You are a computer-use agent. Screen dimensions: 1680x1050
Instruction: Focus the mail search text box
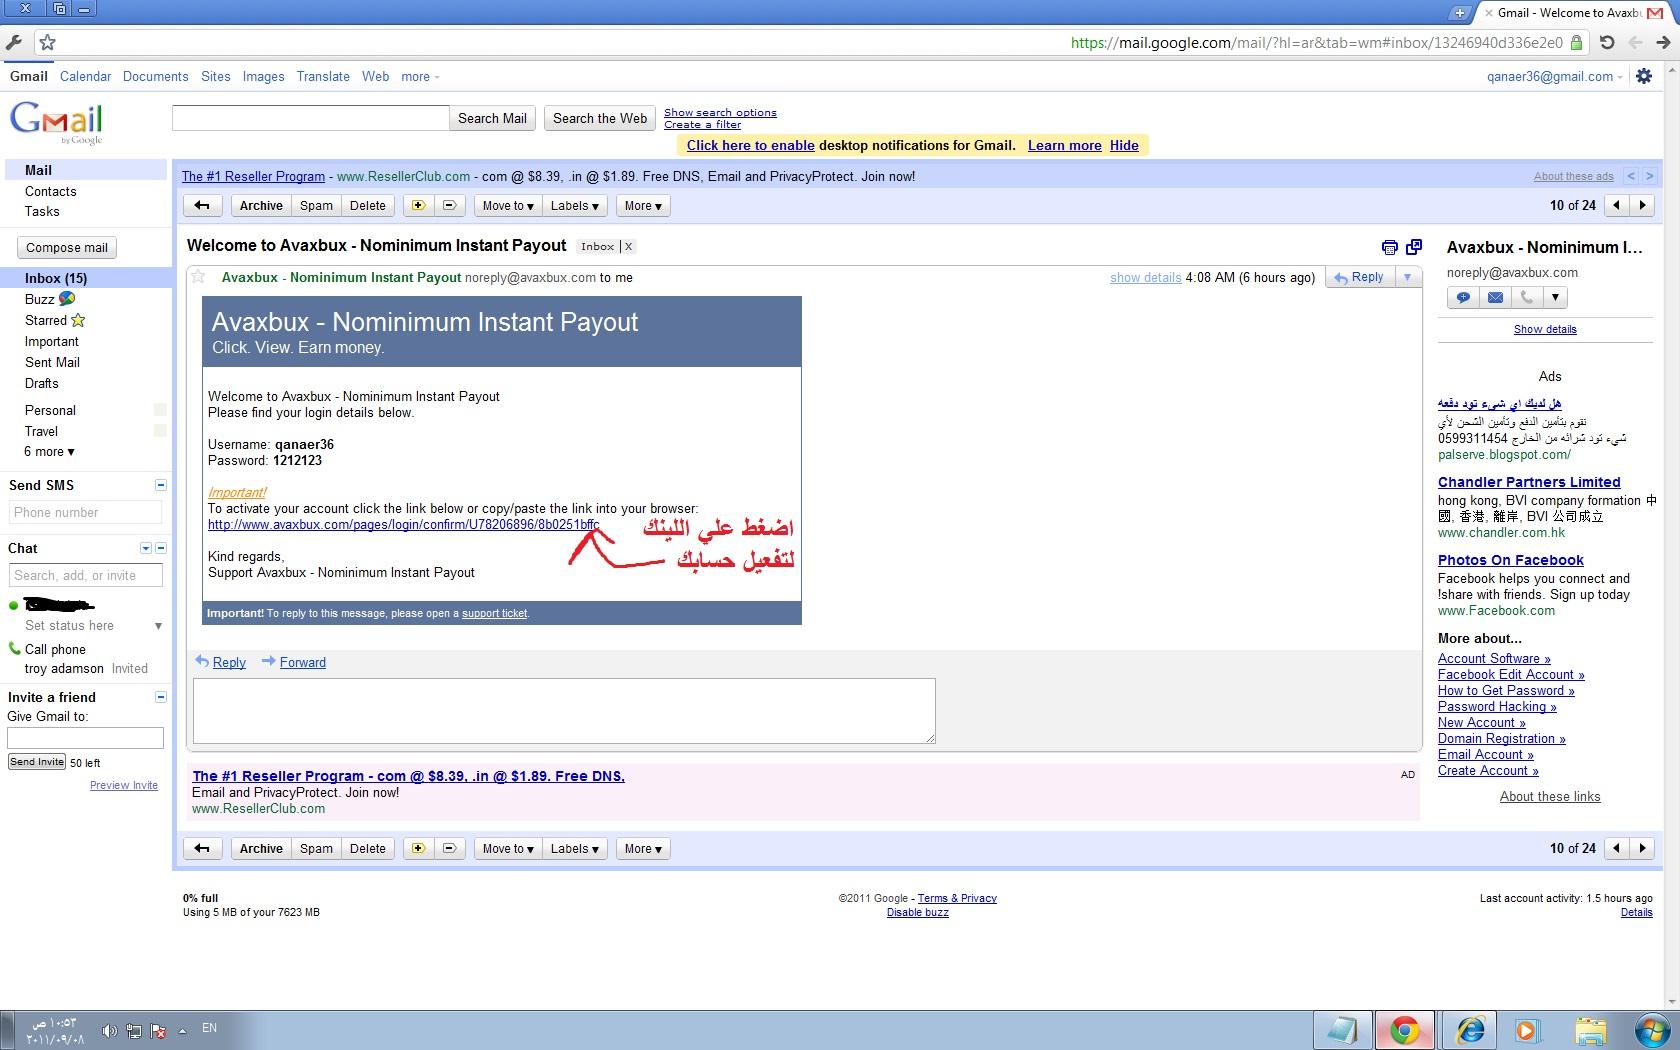click(x=310, y=118)
